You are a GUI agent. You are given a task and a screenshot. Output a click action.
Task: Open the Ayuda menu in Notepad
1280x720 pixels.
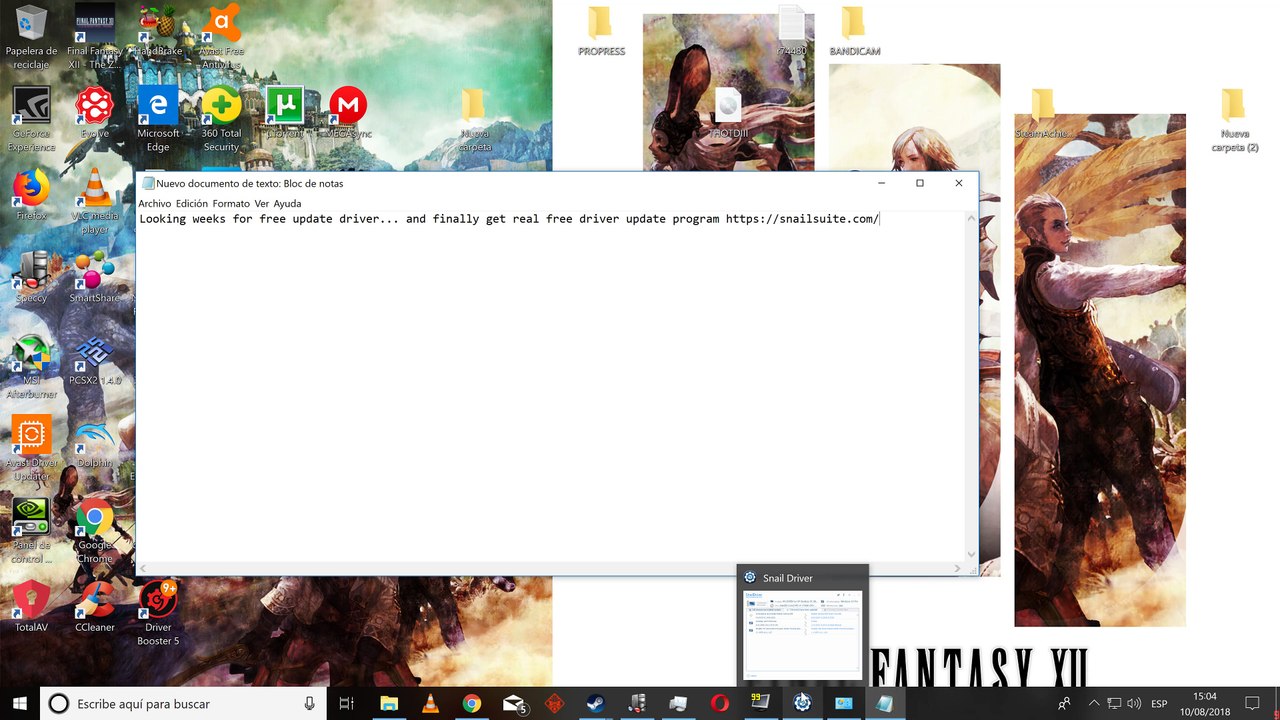(287, 203)
